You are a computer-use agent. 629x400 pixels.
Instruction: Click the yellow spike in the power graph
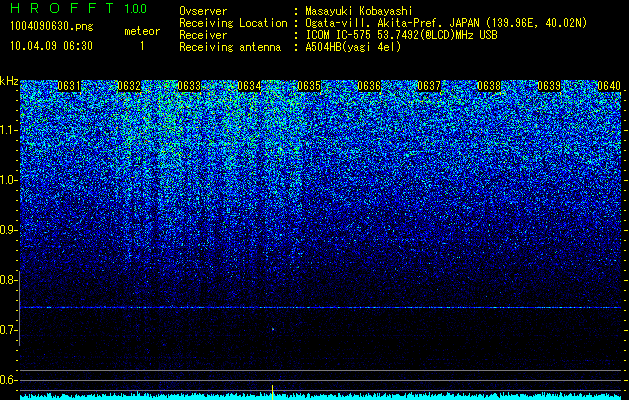[x=272, y=392]
